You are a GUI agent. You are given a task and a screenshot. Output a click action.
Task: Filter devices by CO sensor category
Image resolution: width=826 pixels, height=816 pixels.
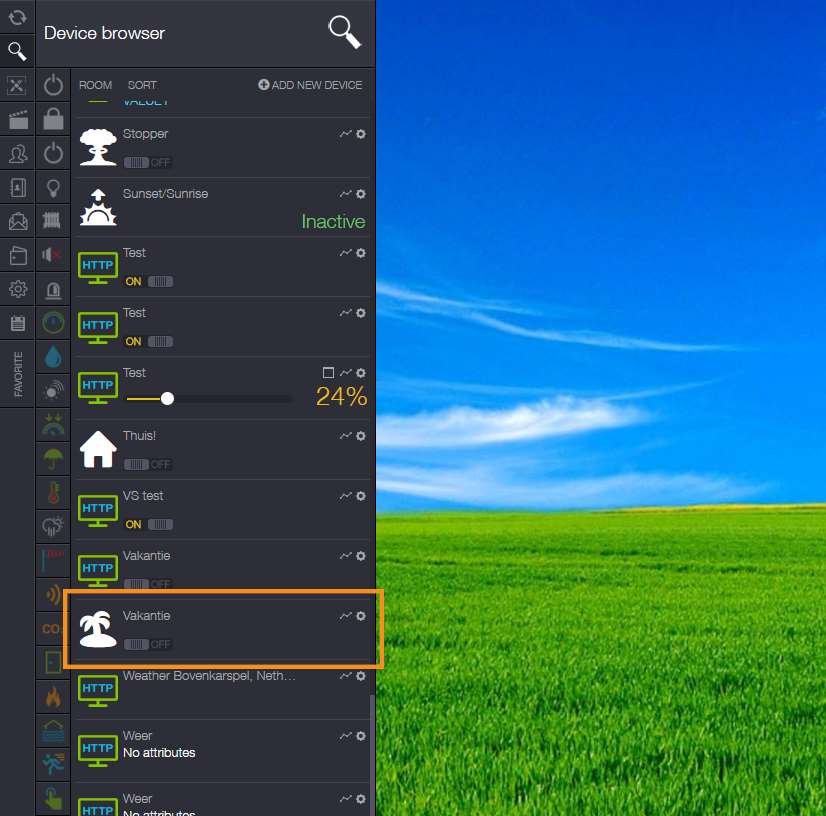click(x=52, y=628)
